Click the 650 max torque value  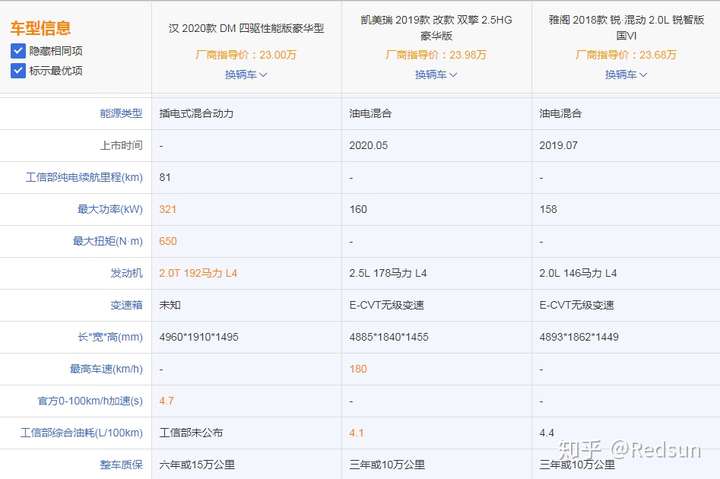point(168,241)
